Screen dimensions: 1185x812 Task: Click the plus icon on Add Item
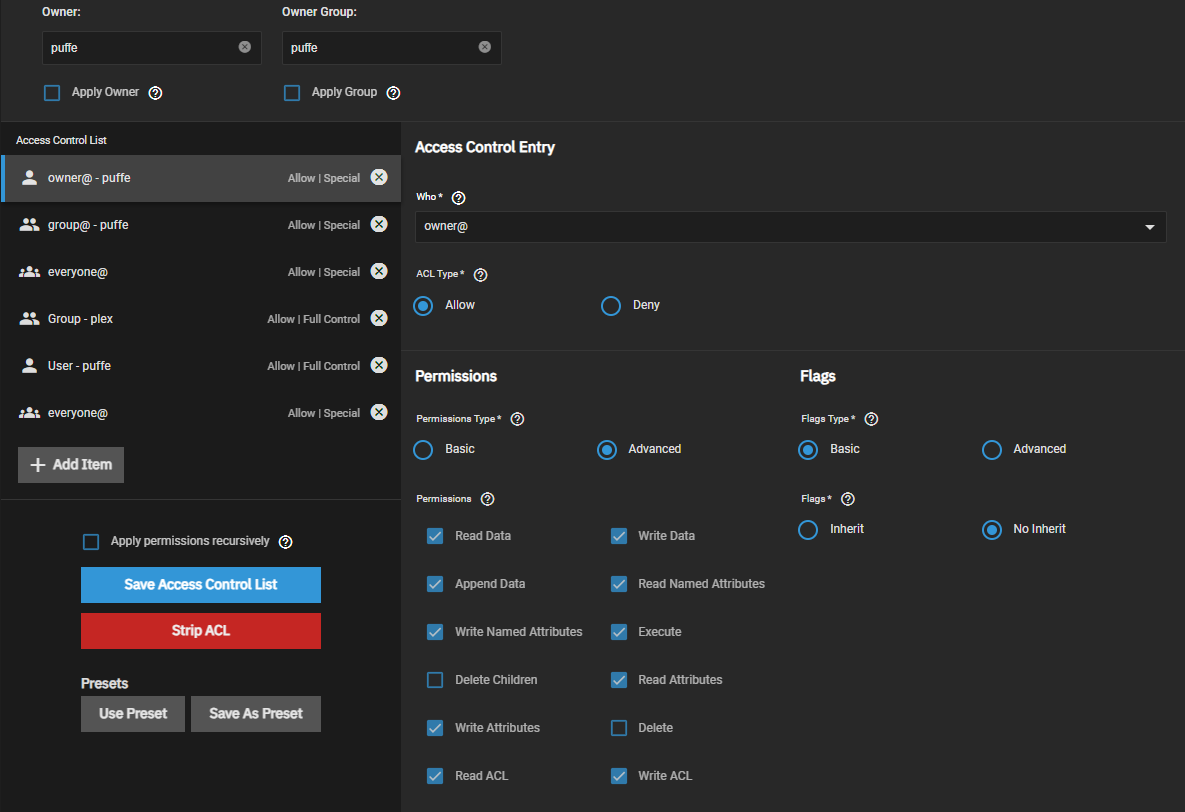tap(38, 465)
